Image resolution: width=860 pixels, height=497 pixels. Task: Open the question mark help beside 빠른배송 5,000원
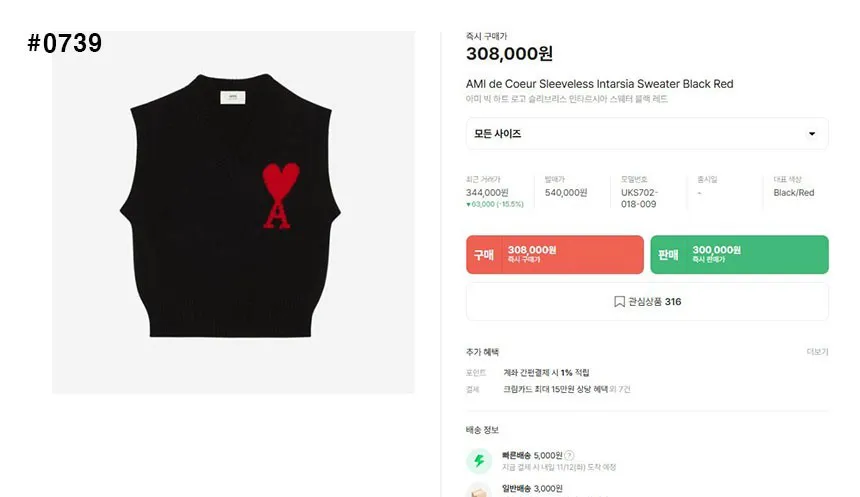pyautogui.click(x=569, y=455)
